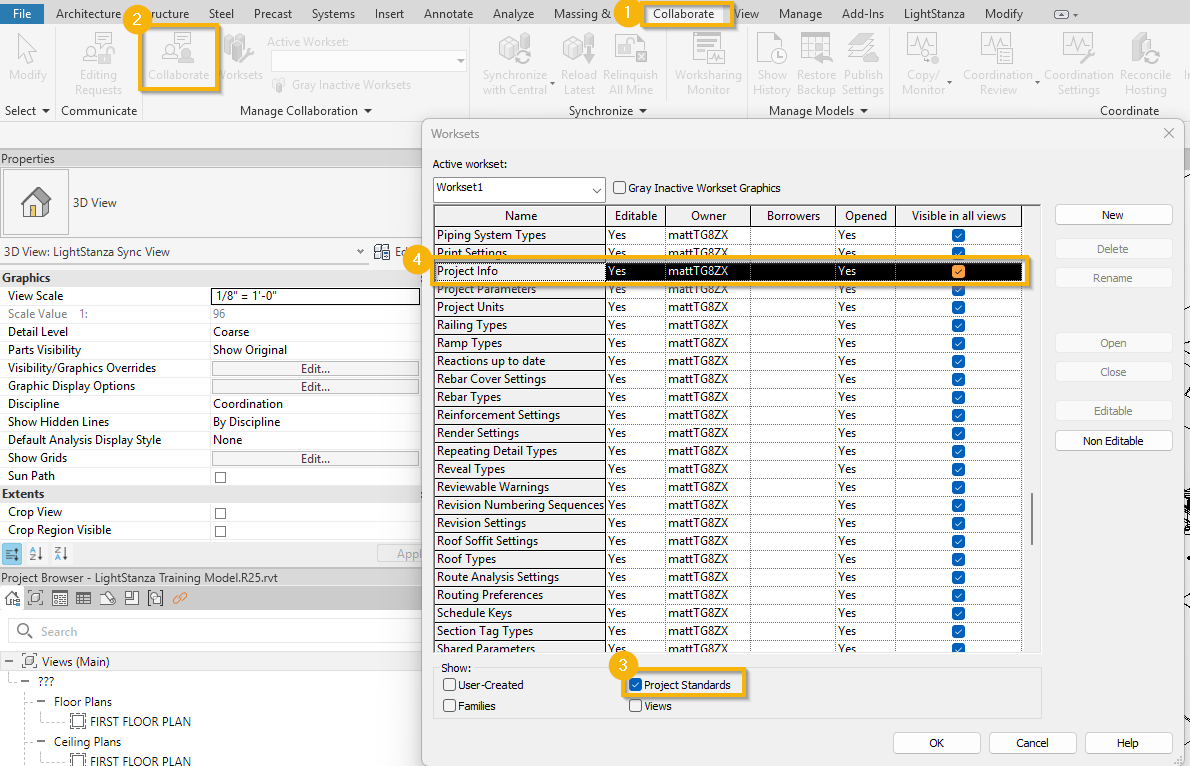1190x766 pixels.
Task: Check the User-Created show option
Action: click(449, 685)
